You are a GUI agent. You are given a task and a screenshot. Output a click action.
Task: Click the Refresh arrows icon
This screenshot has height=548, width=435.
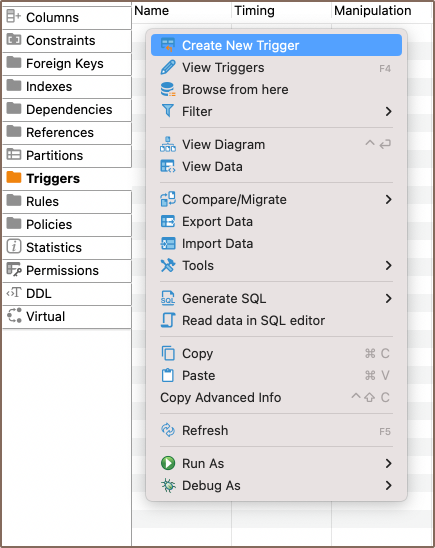(168, 430)
